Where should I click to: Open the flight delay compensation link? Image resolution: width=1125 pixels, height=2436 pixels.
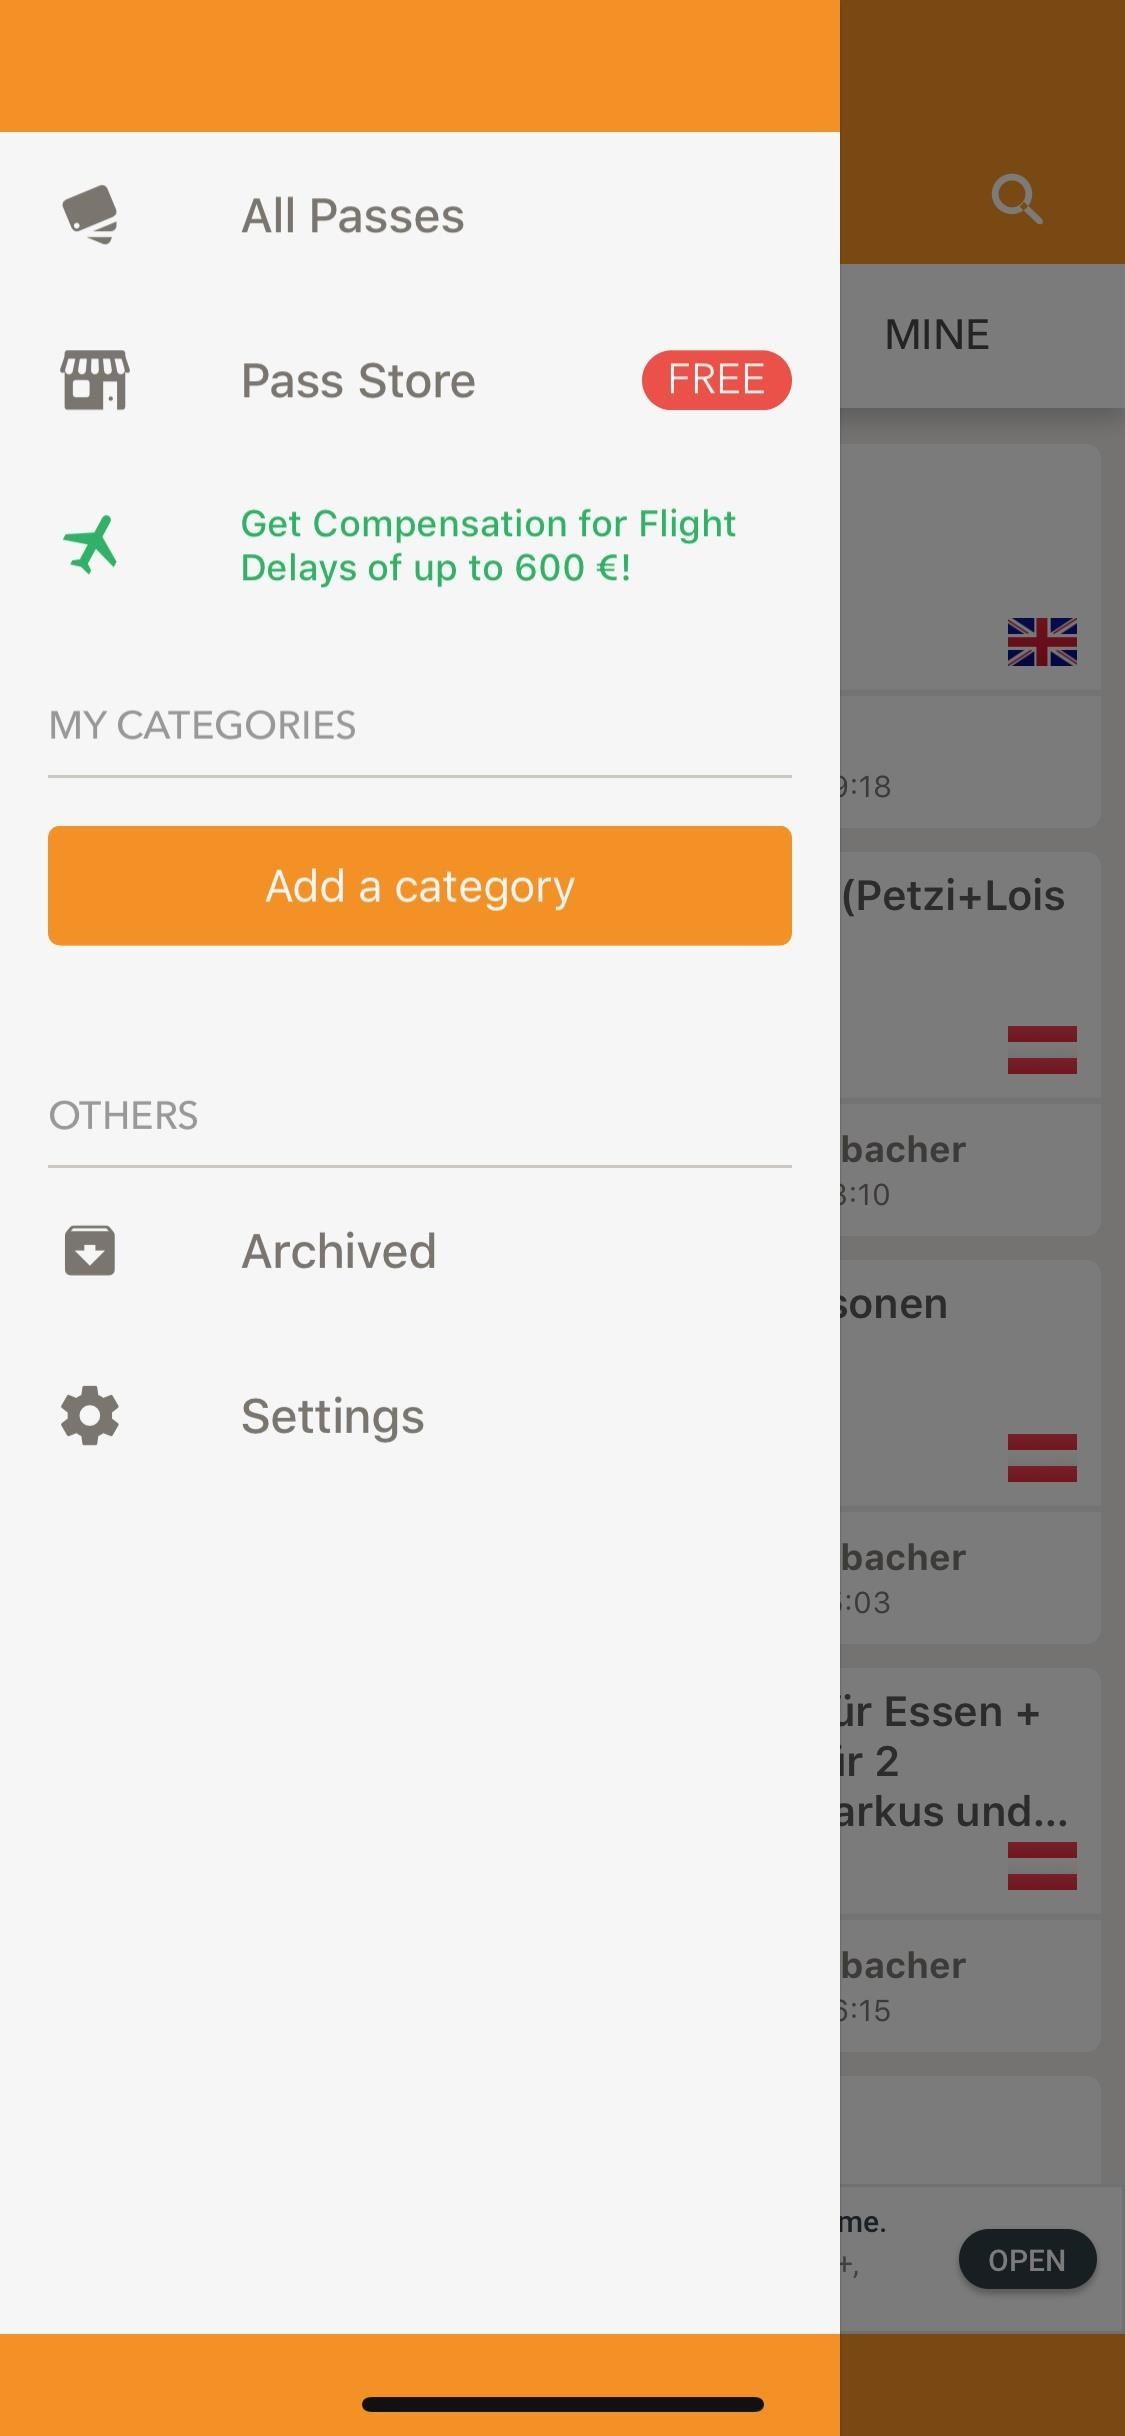click(488, 546)
